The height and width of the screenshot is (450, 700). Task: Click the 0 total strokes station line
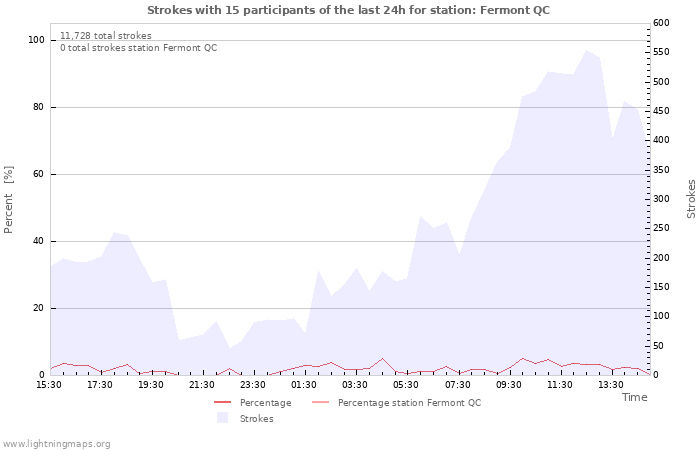pos(138,48)
